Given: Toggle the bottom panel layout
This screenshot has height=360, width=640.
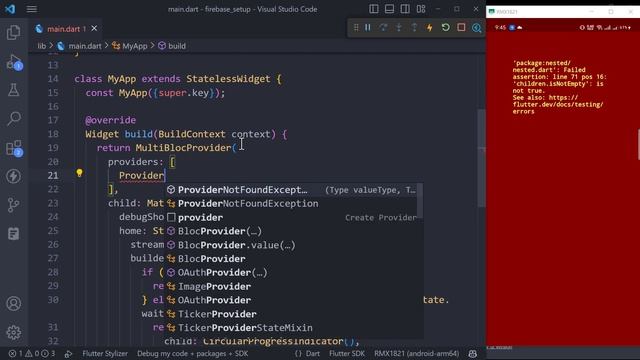Looking at the screenshot, I should [389, 9].
